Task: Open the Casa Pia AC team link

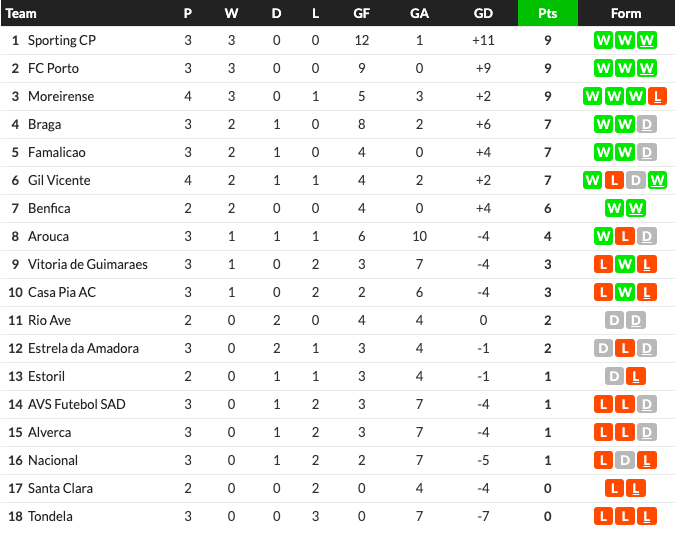Action: point(62,292)
